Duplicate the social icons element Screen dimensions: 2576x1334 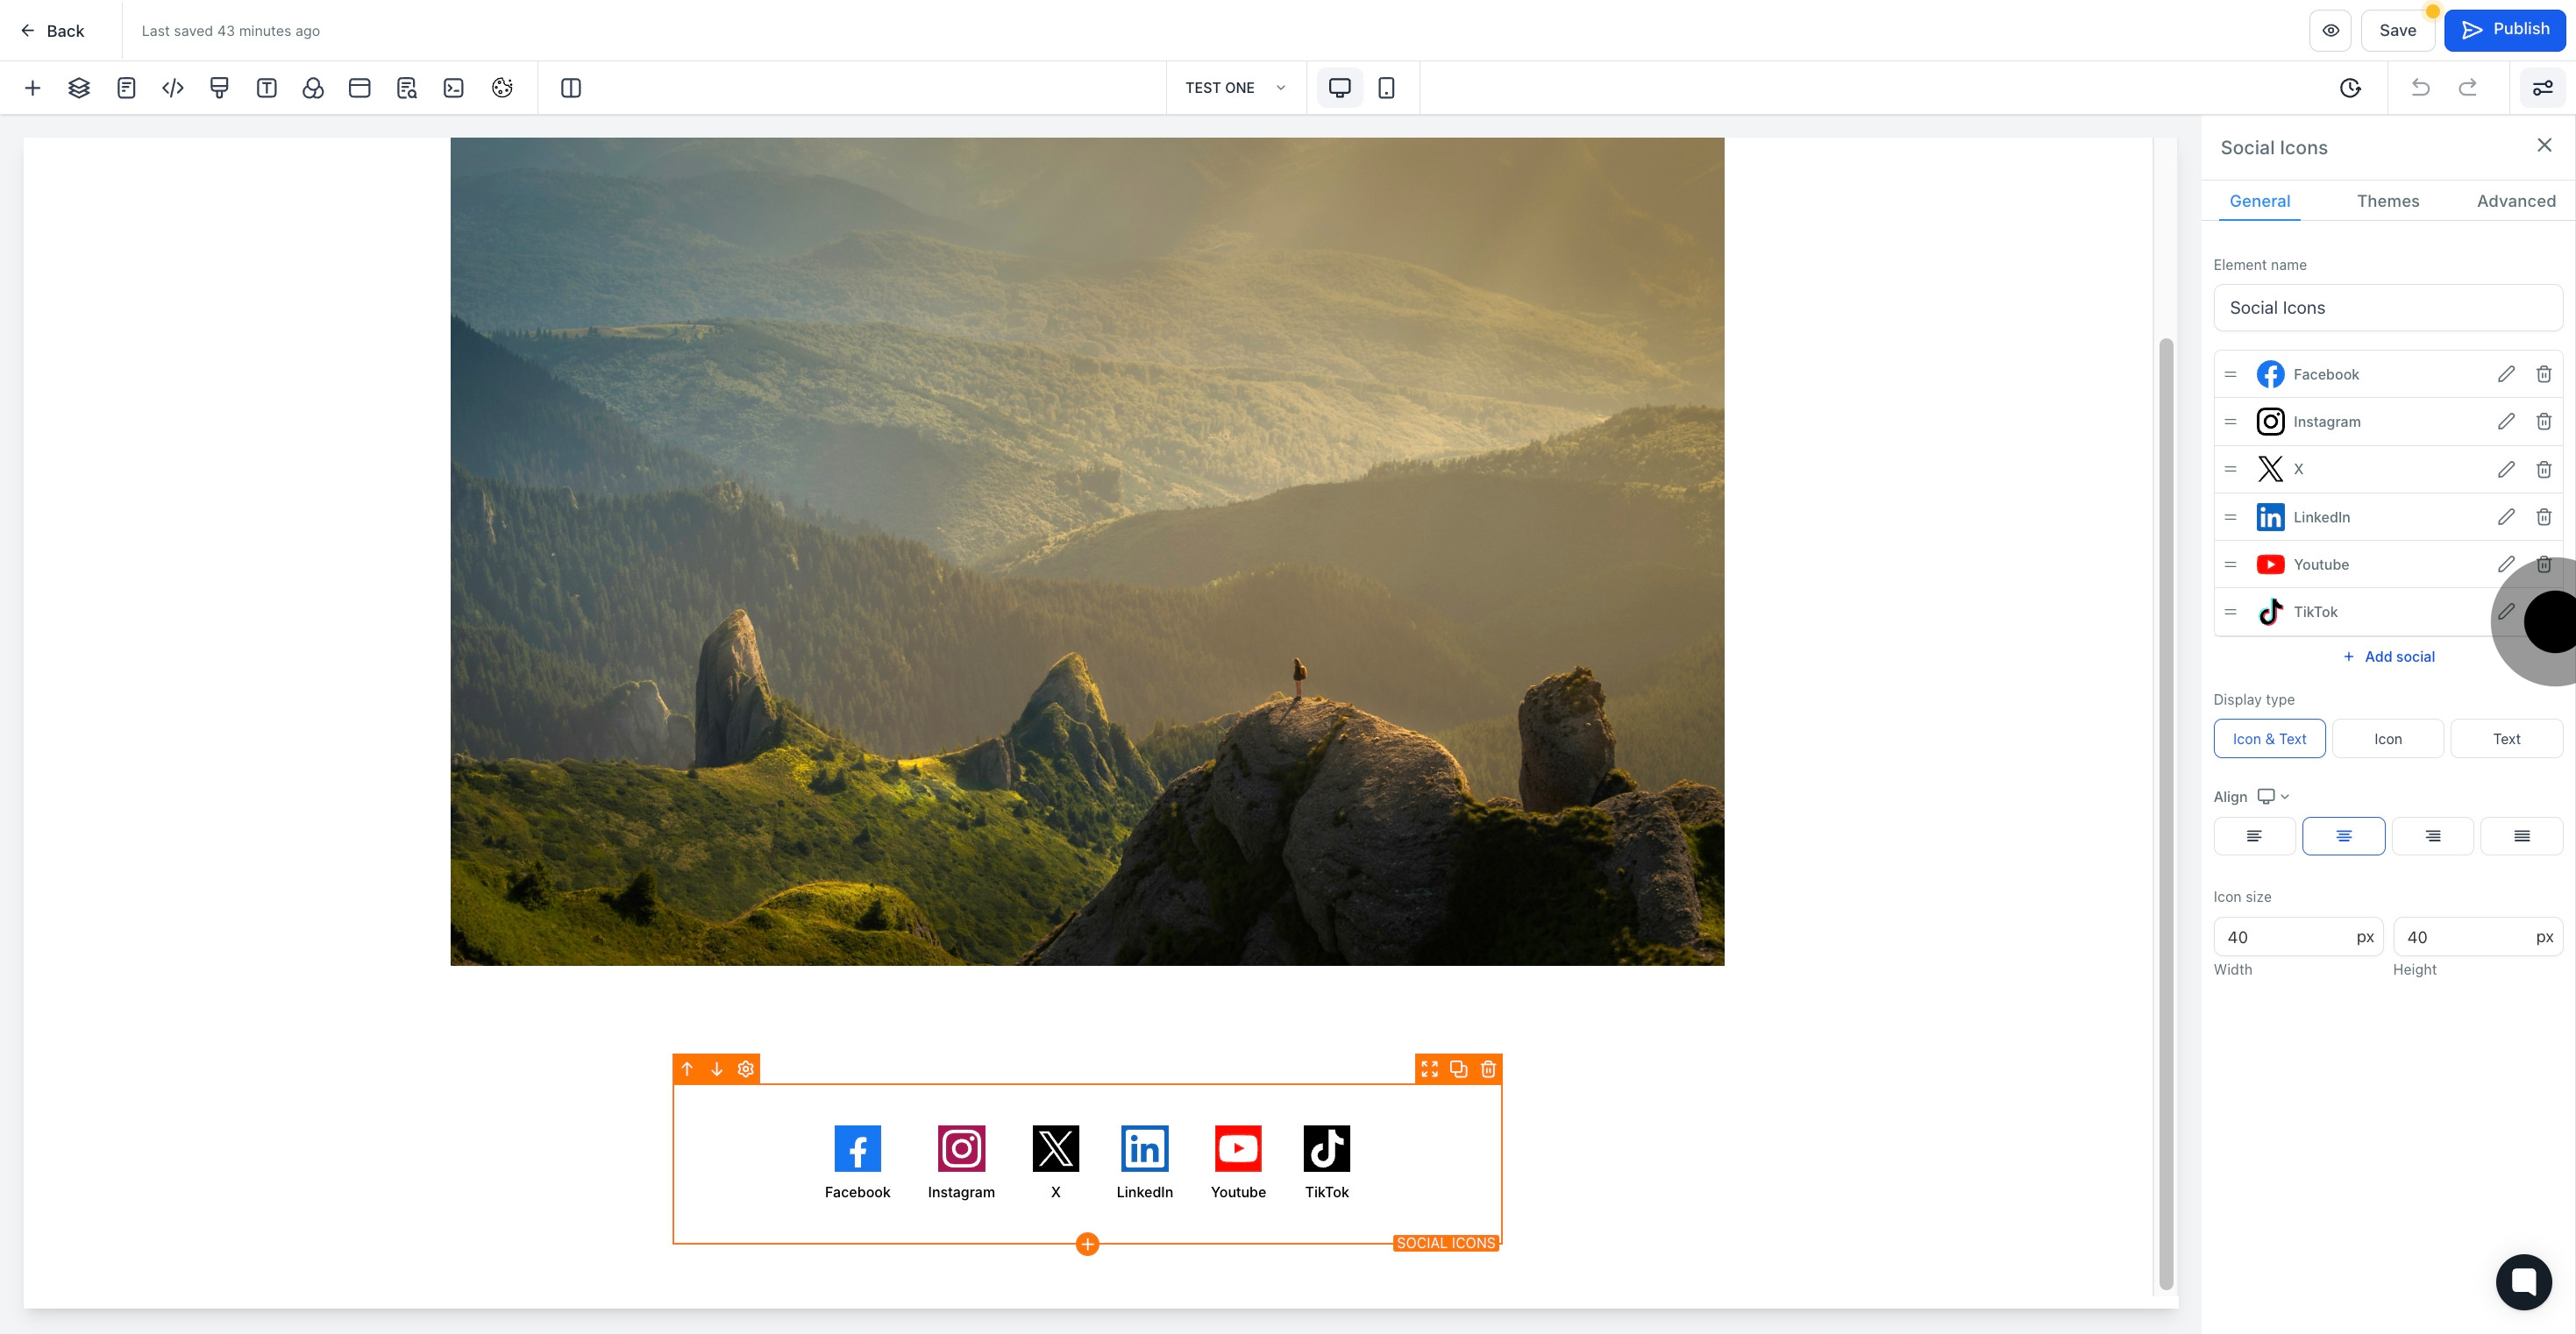1458,1069
